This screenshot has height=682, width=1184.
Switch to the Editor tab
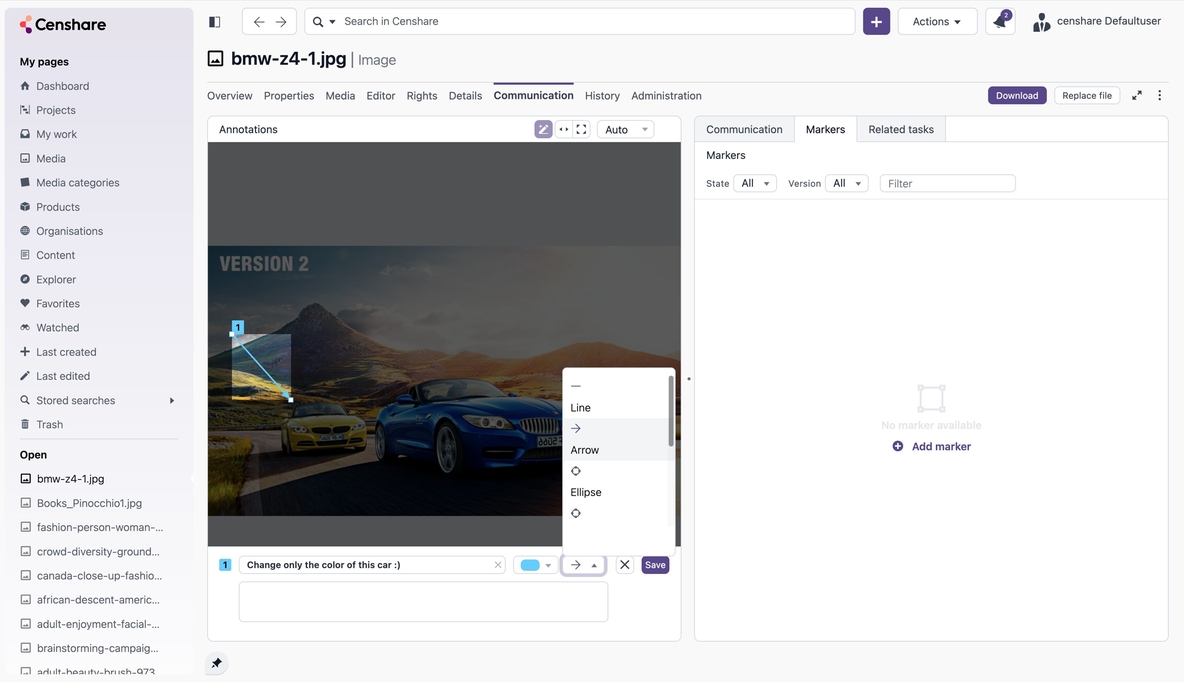[381, 96]
